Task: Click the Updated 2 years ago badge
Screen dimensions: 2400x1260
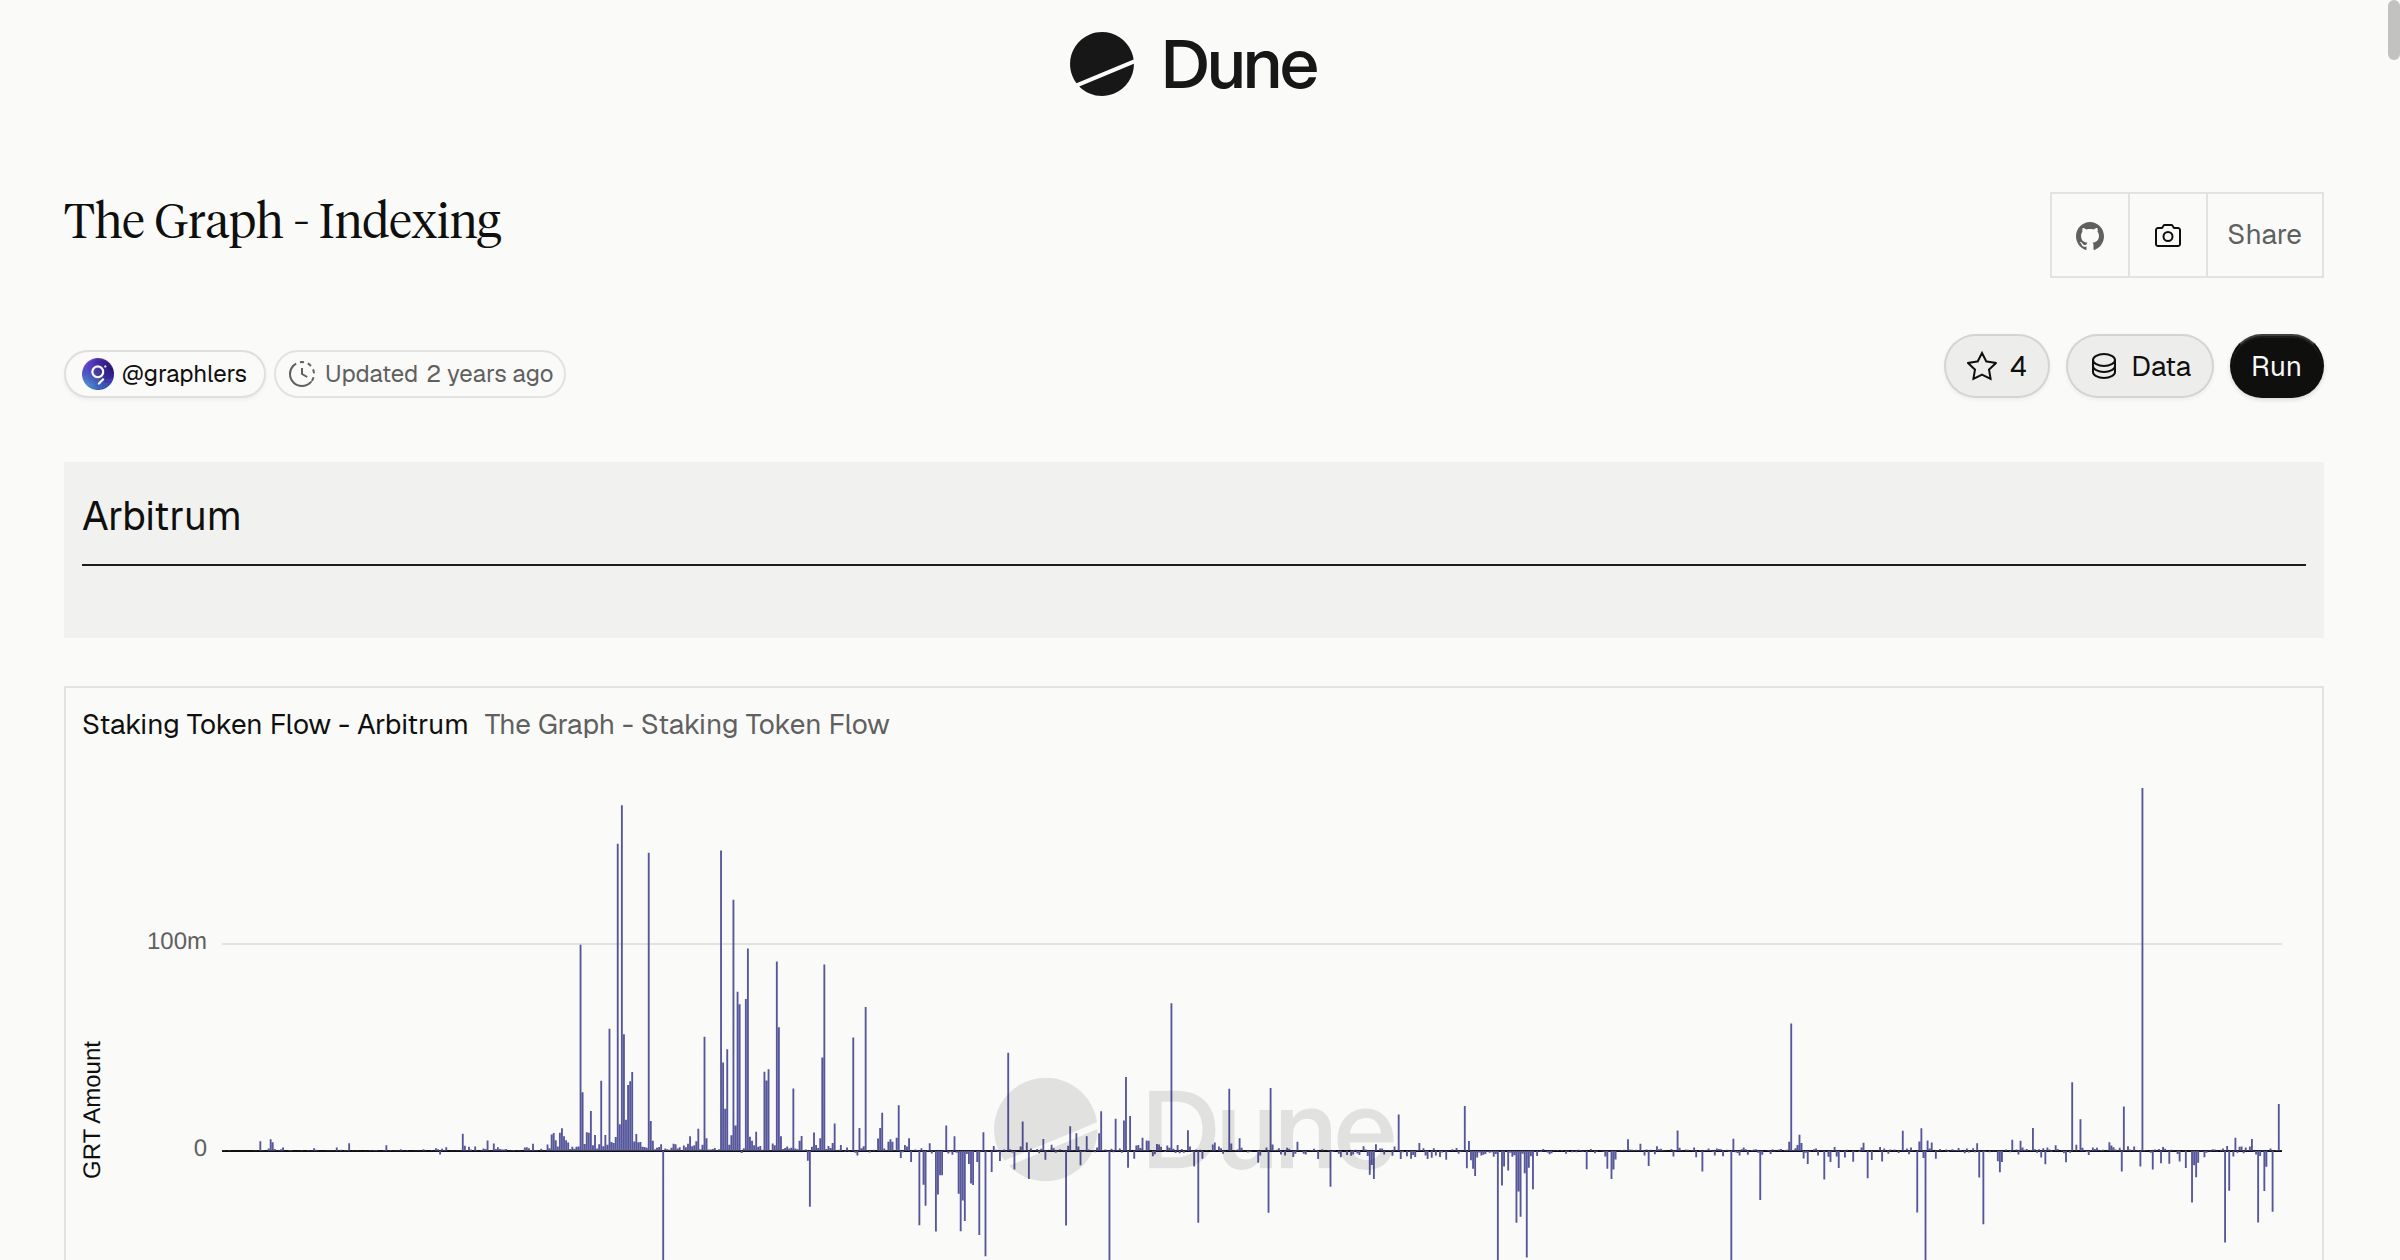Action: (x=420, y=374)
